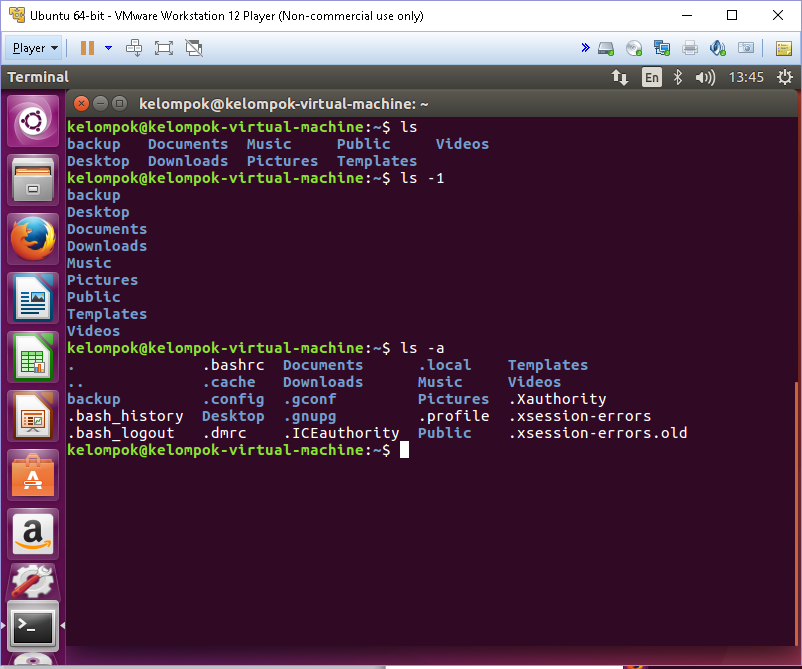The image size is (802, 669).
Task: Open the Ubuntu network indicator
Action: [x=620, y=77]
